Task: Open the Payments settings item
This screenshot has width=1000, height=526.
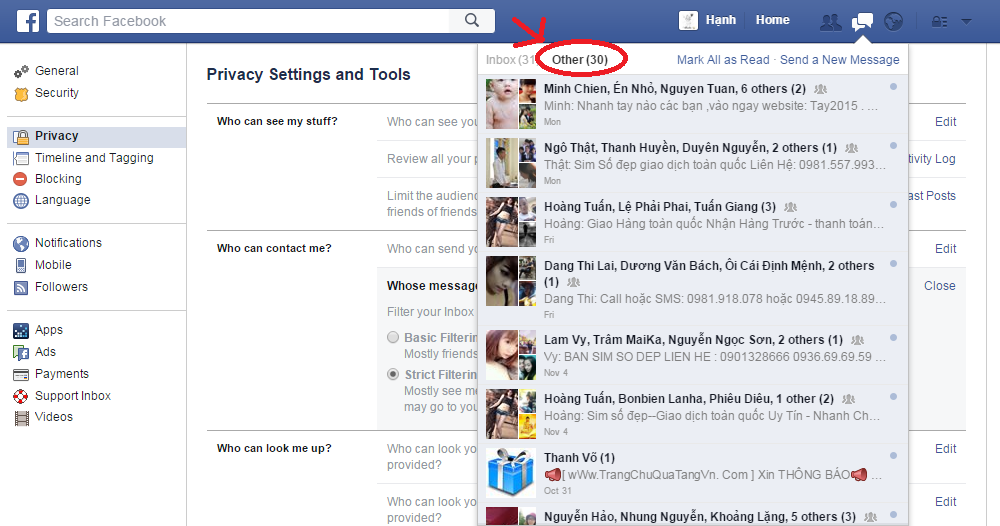Action: click(62, 374)
